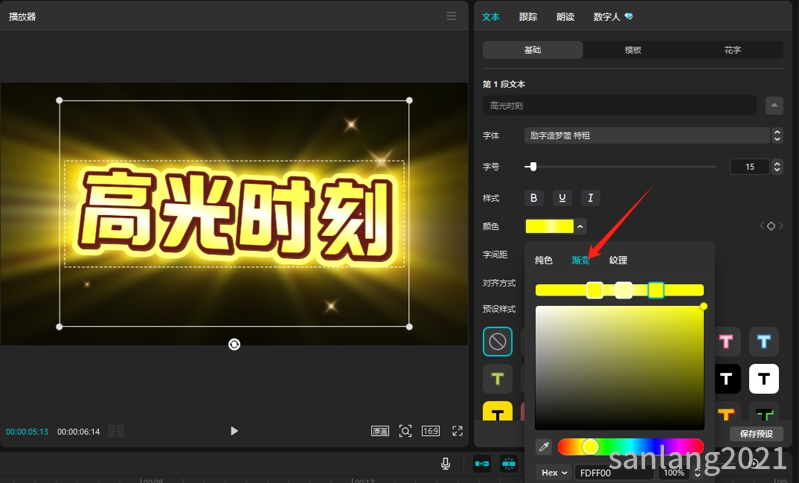Go to next color keyframe arrow
Viewport: 799px width, 483px height.
point(781,226)
